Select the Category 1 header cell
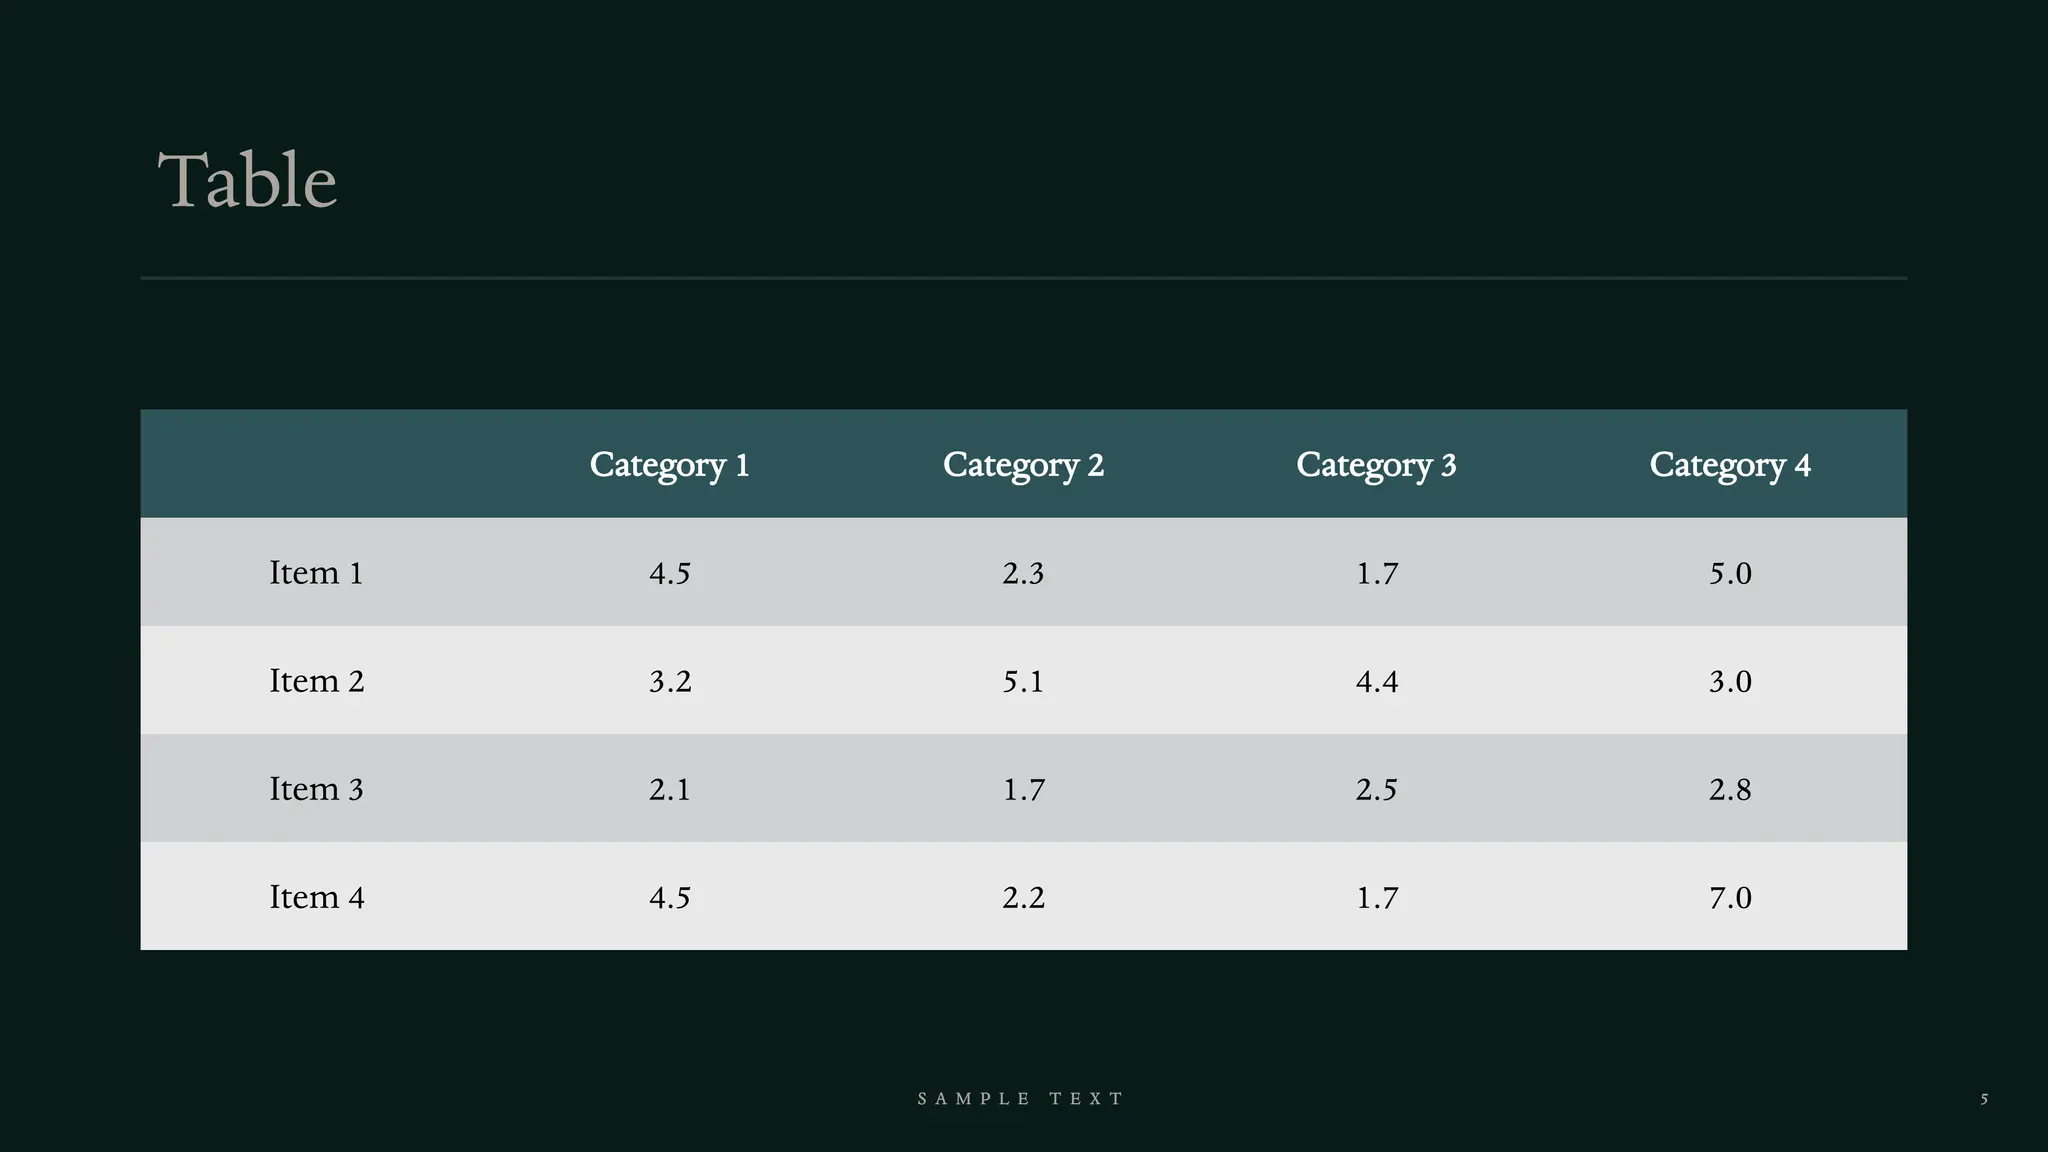This screenshot has width=2048, height=1152. pos(669,465)
